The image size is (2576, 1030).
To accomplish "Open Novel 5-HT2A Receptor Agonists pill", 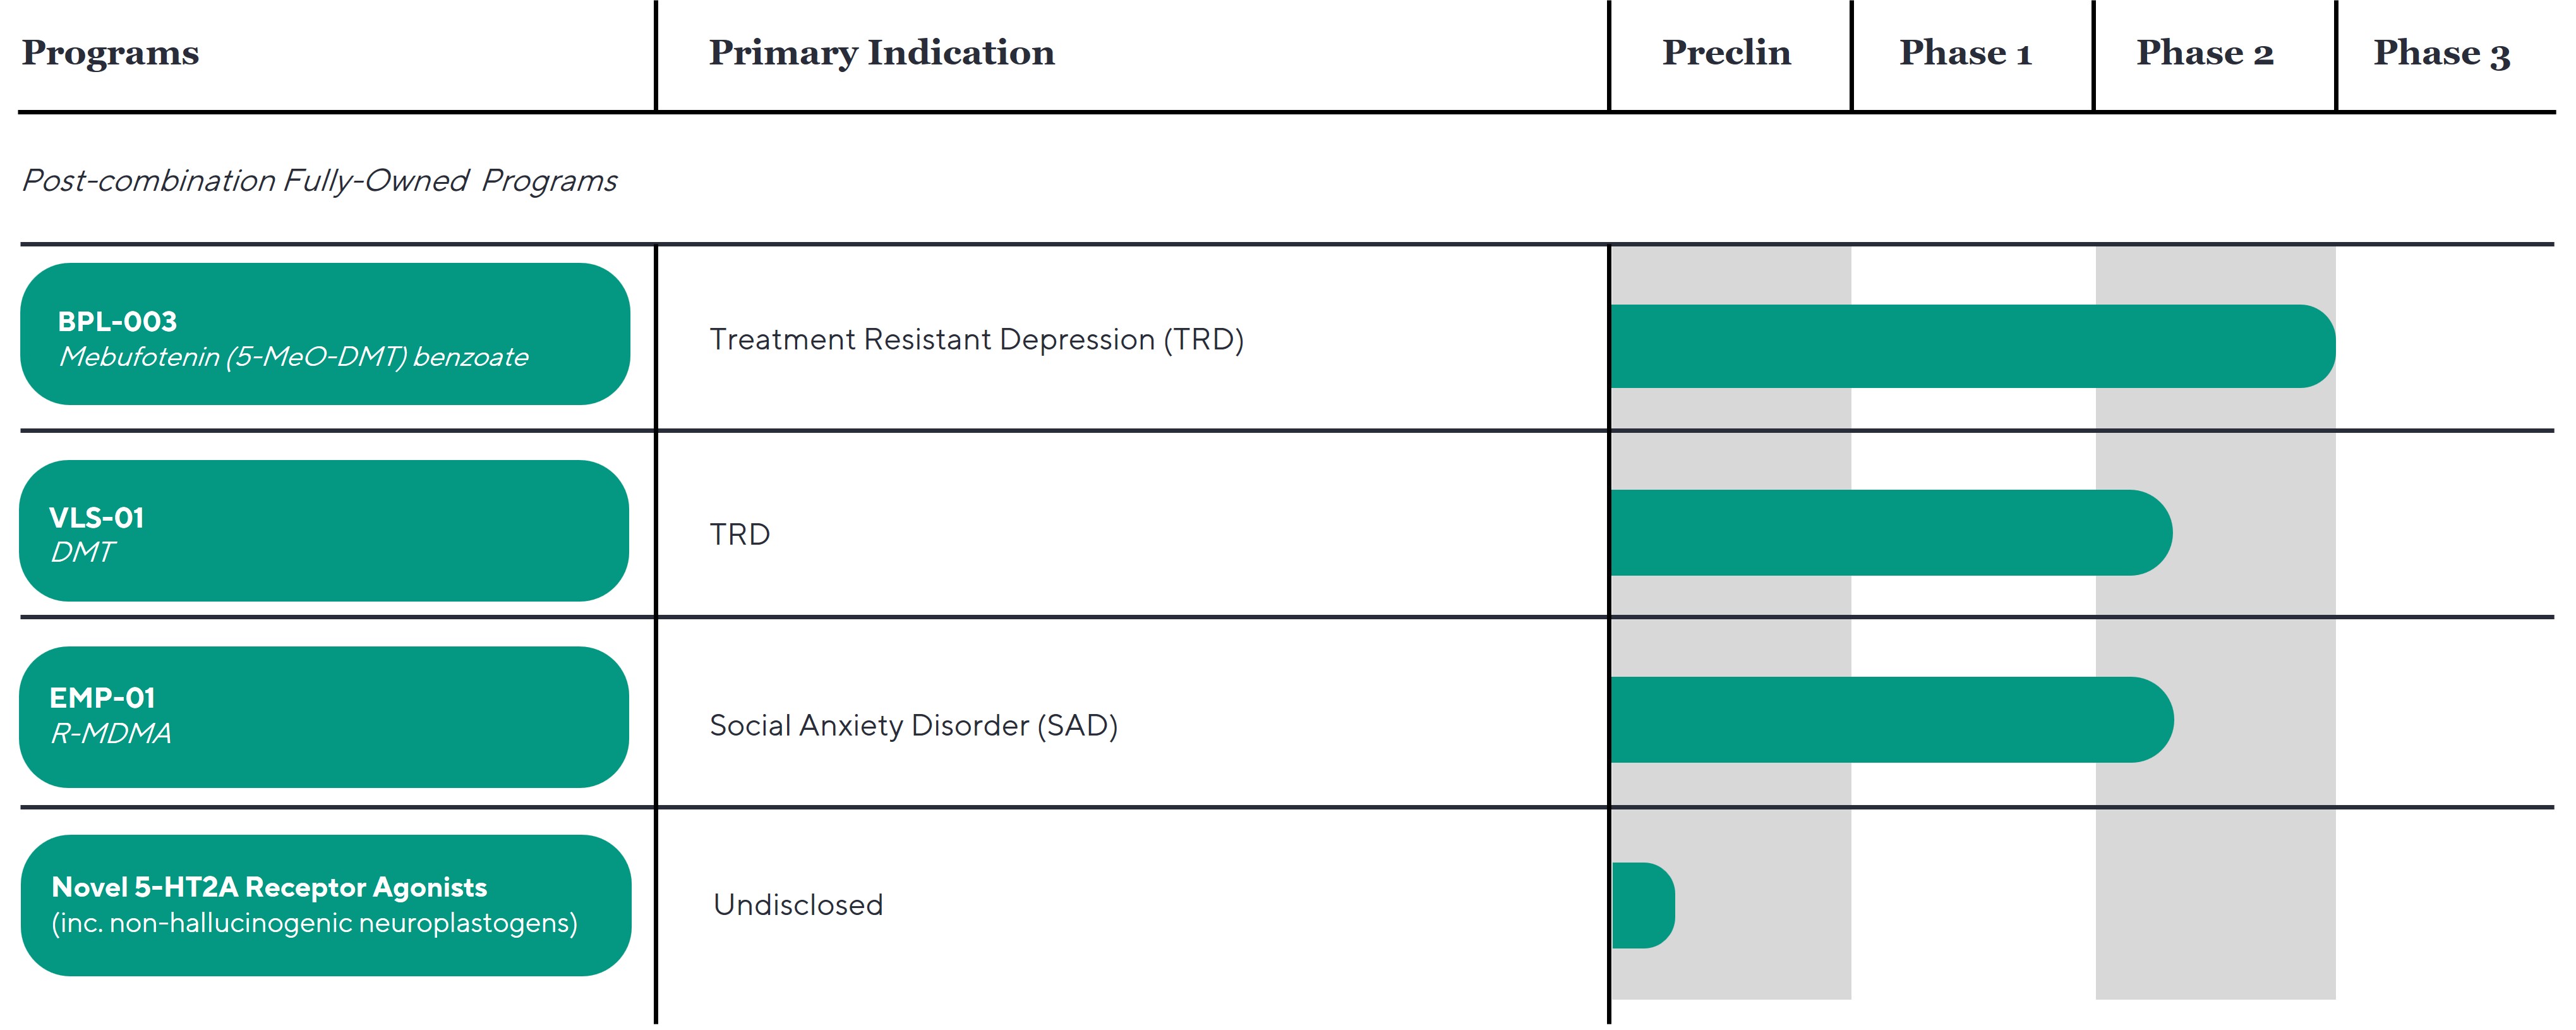I will coord(326,905).
